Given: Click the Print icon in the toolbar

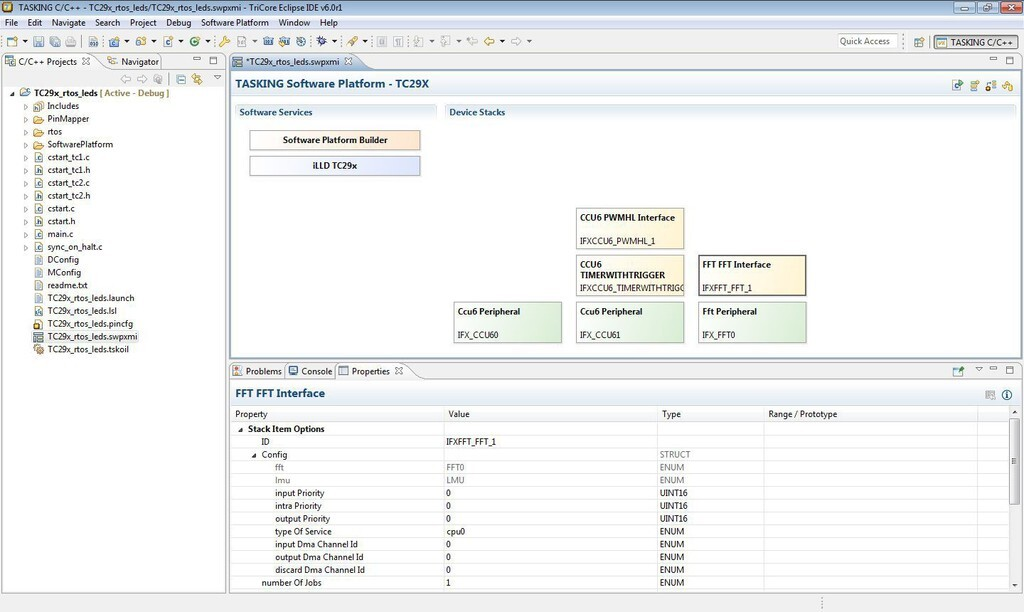Looking at the screenshot, I should pyautogui.click(x=71, y=41).
